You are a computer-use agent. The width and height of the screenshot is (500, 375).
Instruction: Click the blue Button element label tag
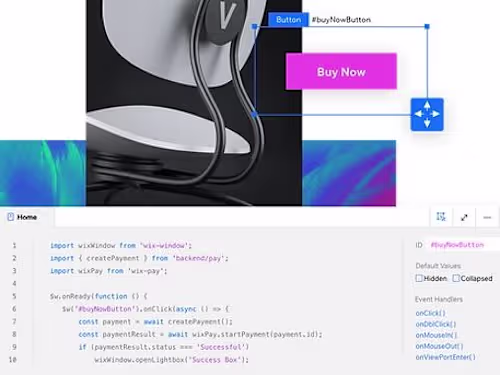pyautogui.click(x=288, y=20)
